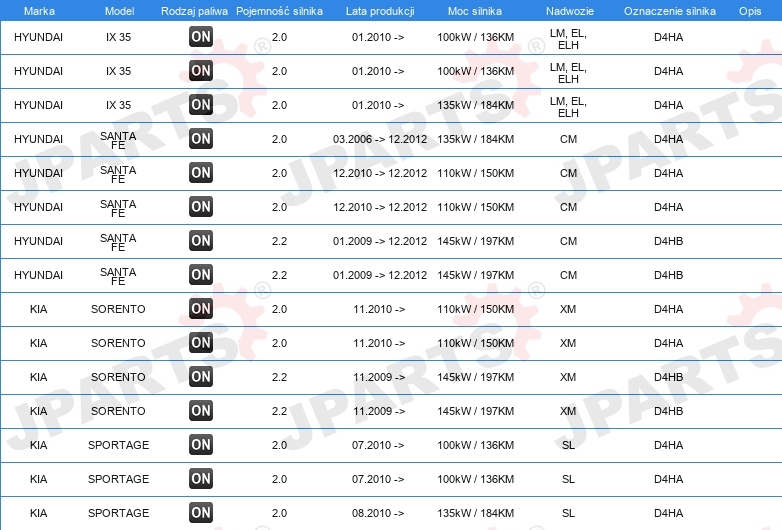Select the '08.2010 ->' production date cell

378,513
